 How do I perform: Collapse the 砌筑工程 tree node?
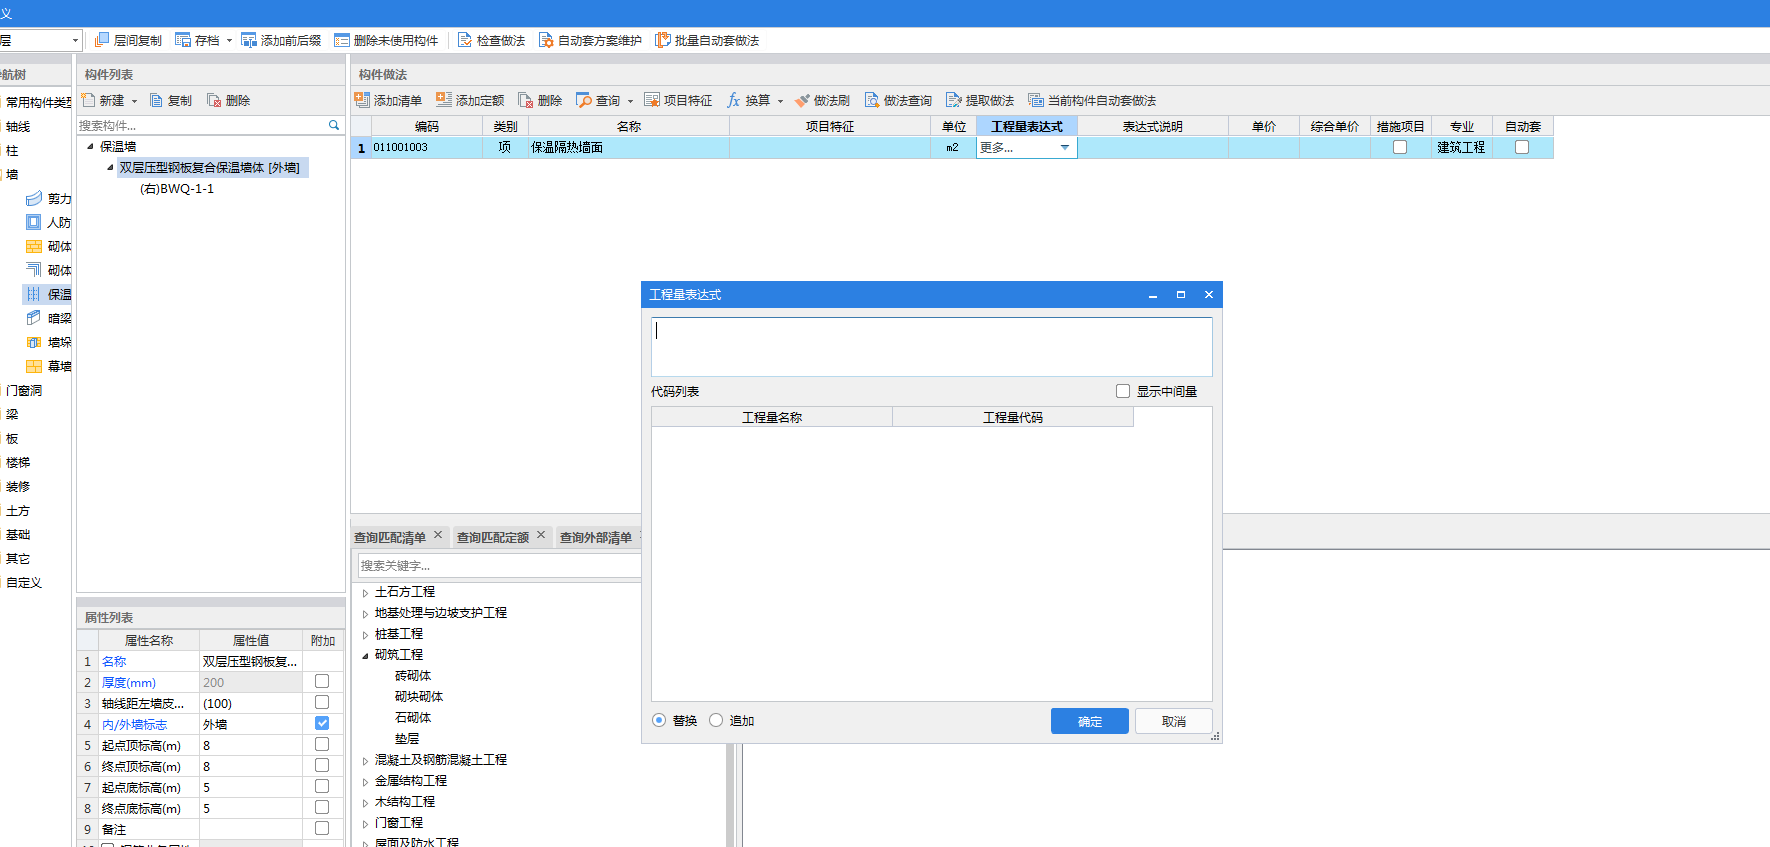365,656
